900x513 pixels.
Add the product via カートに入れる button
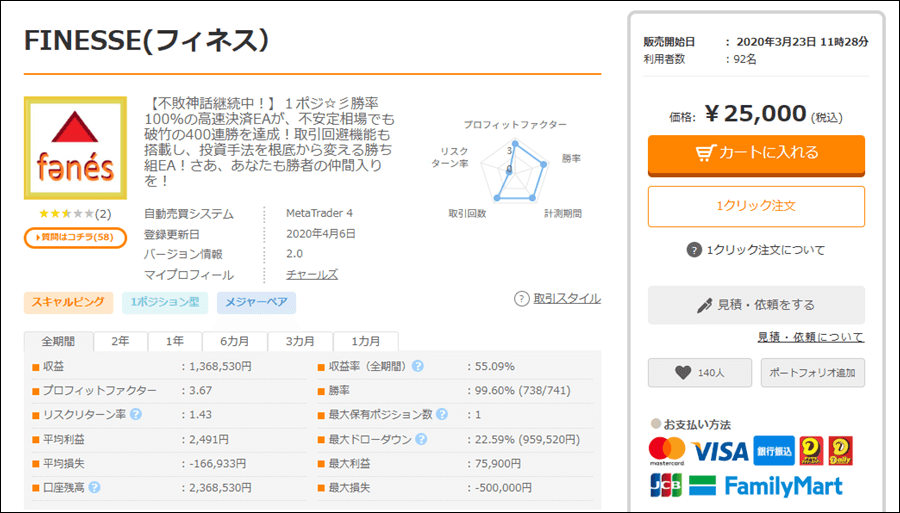pyautogui.click(x=756, y=155)
